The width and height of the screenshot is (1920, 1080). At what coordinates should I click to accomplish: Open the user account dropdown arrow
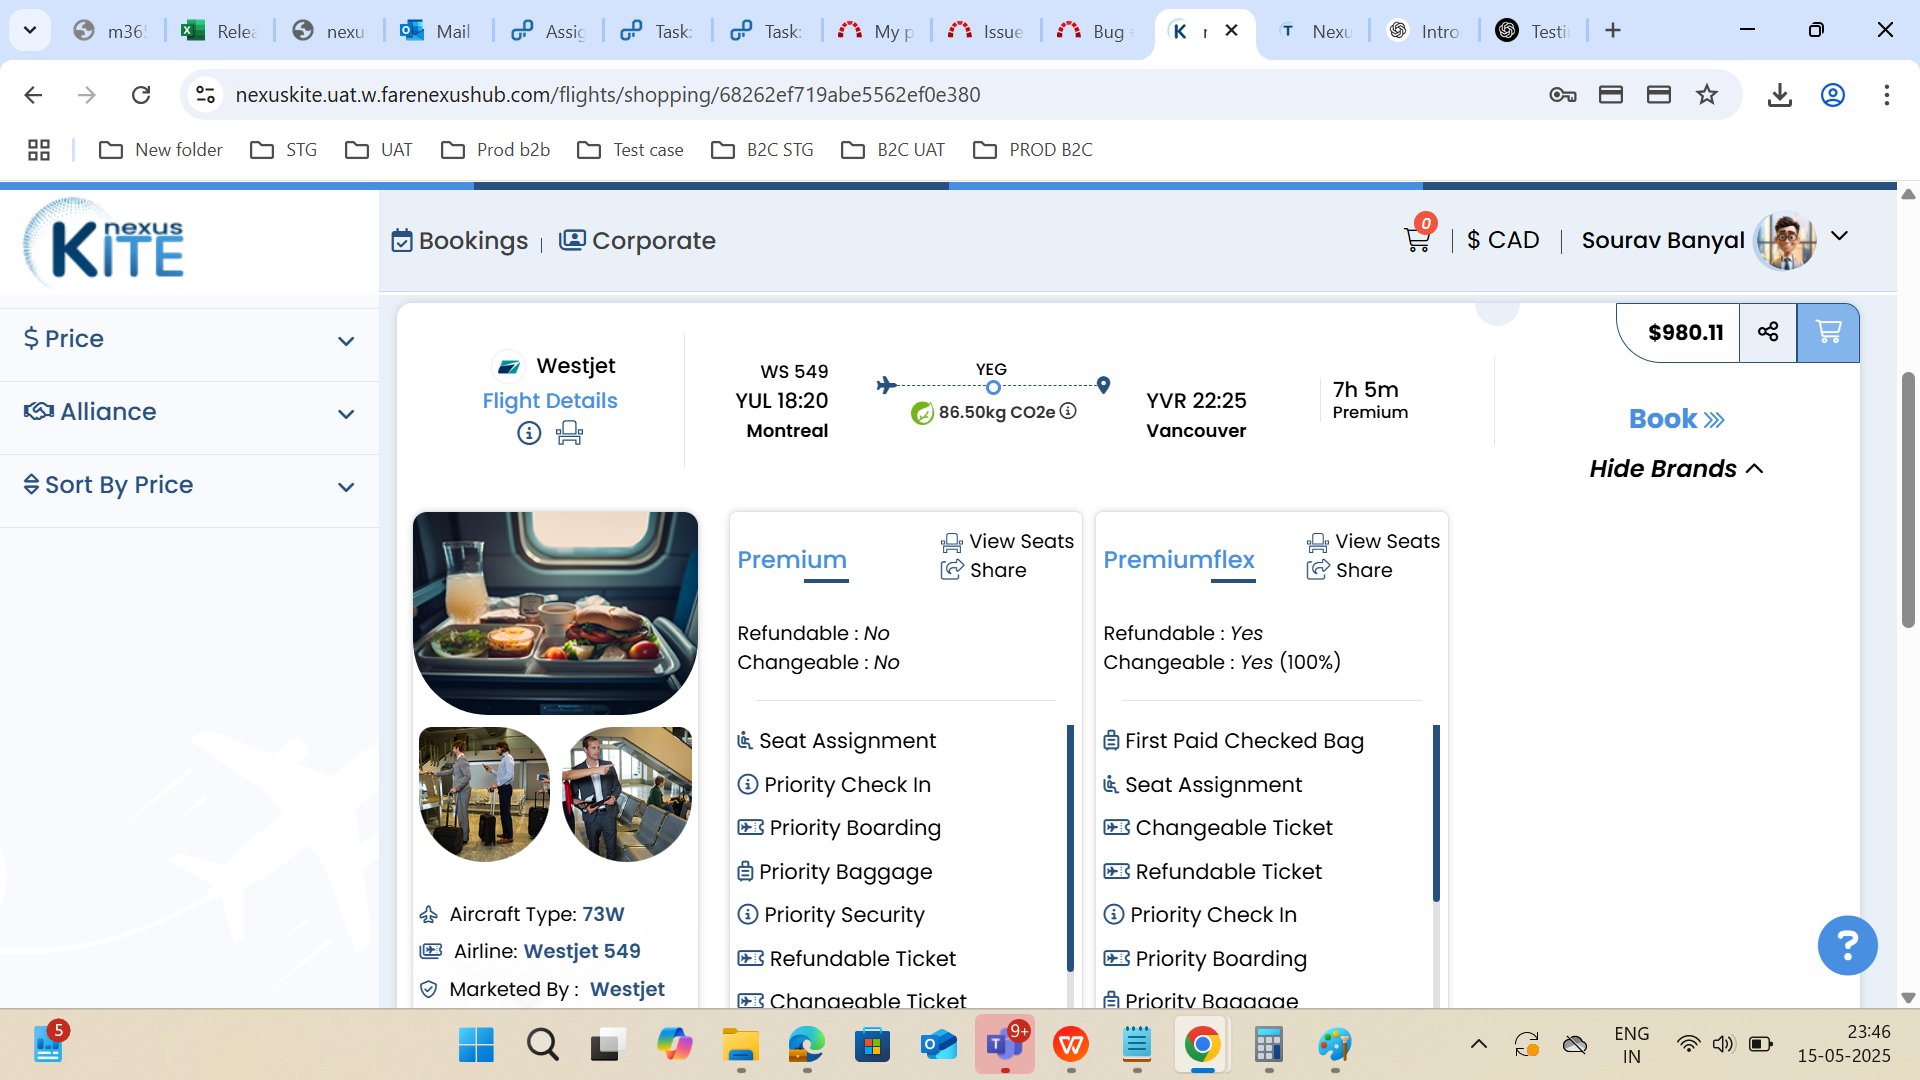point(1839,237)
